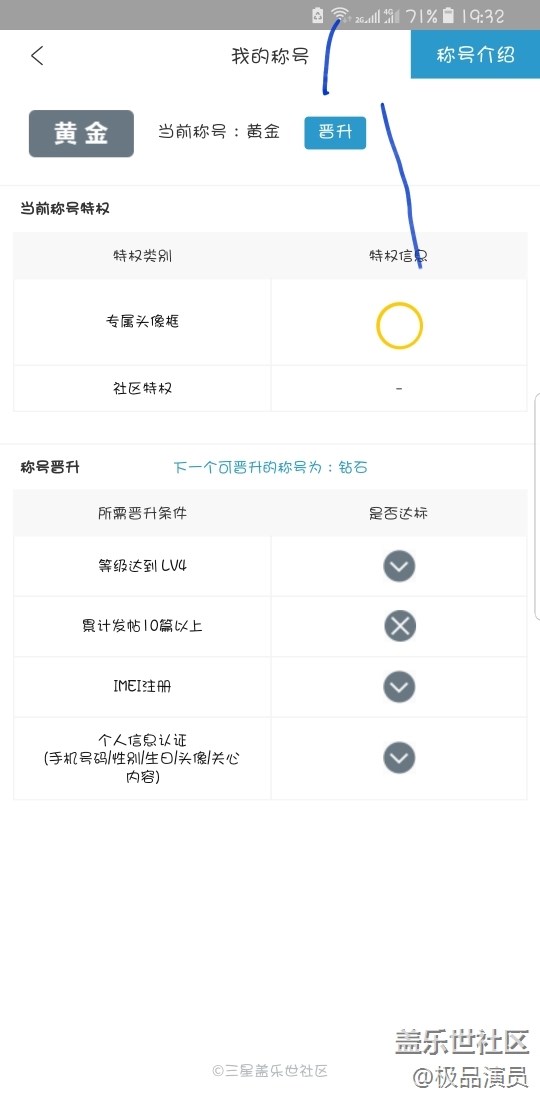
Task: Select the 专属头像框 row label
Action: (x=142, y=321)
